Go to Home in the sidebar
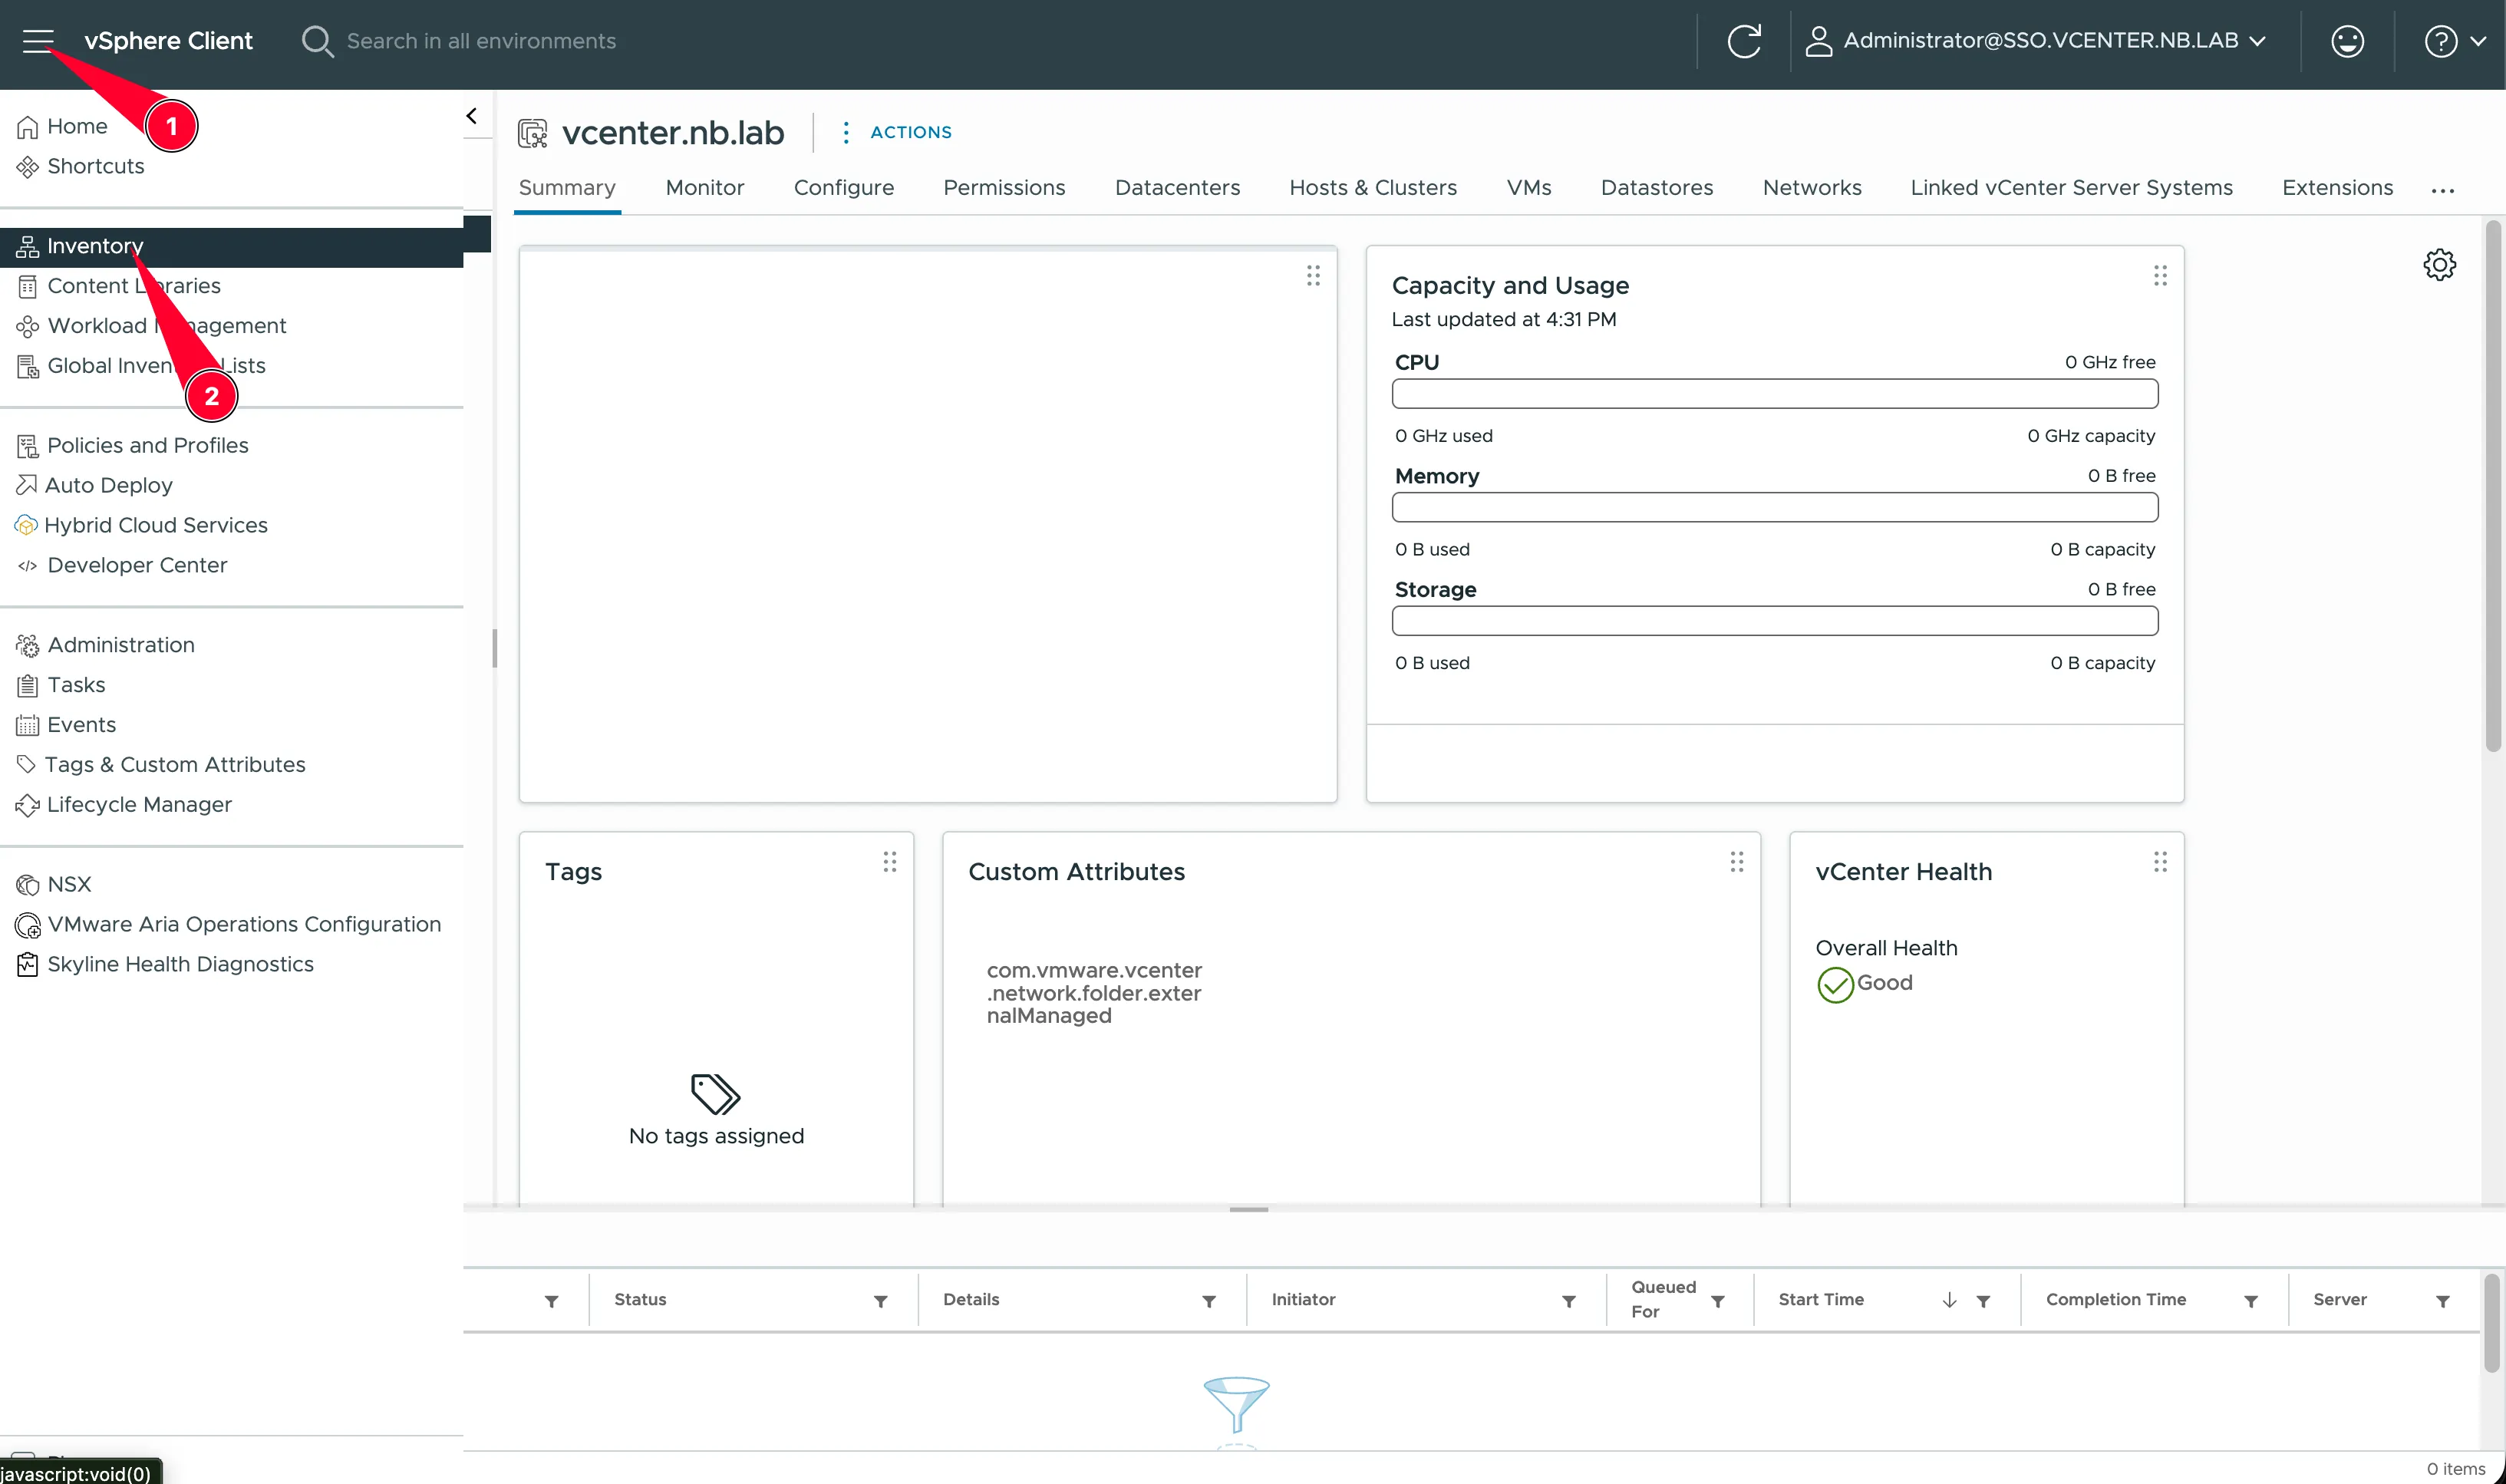Image resolution: width=2506 pixels, height=1484 pixels. pos(62,126)
